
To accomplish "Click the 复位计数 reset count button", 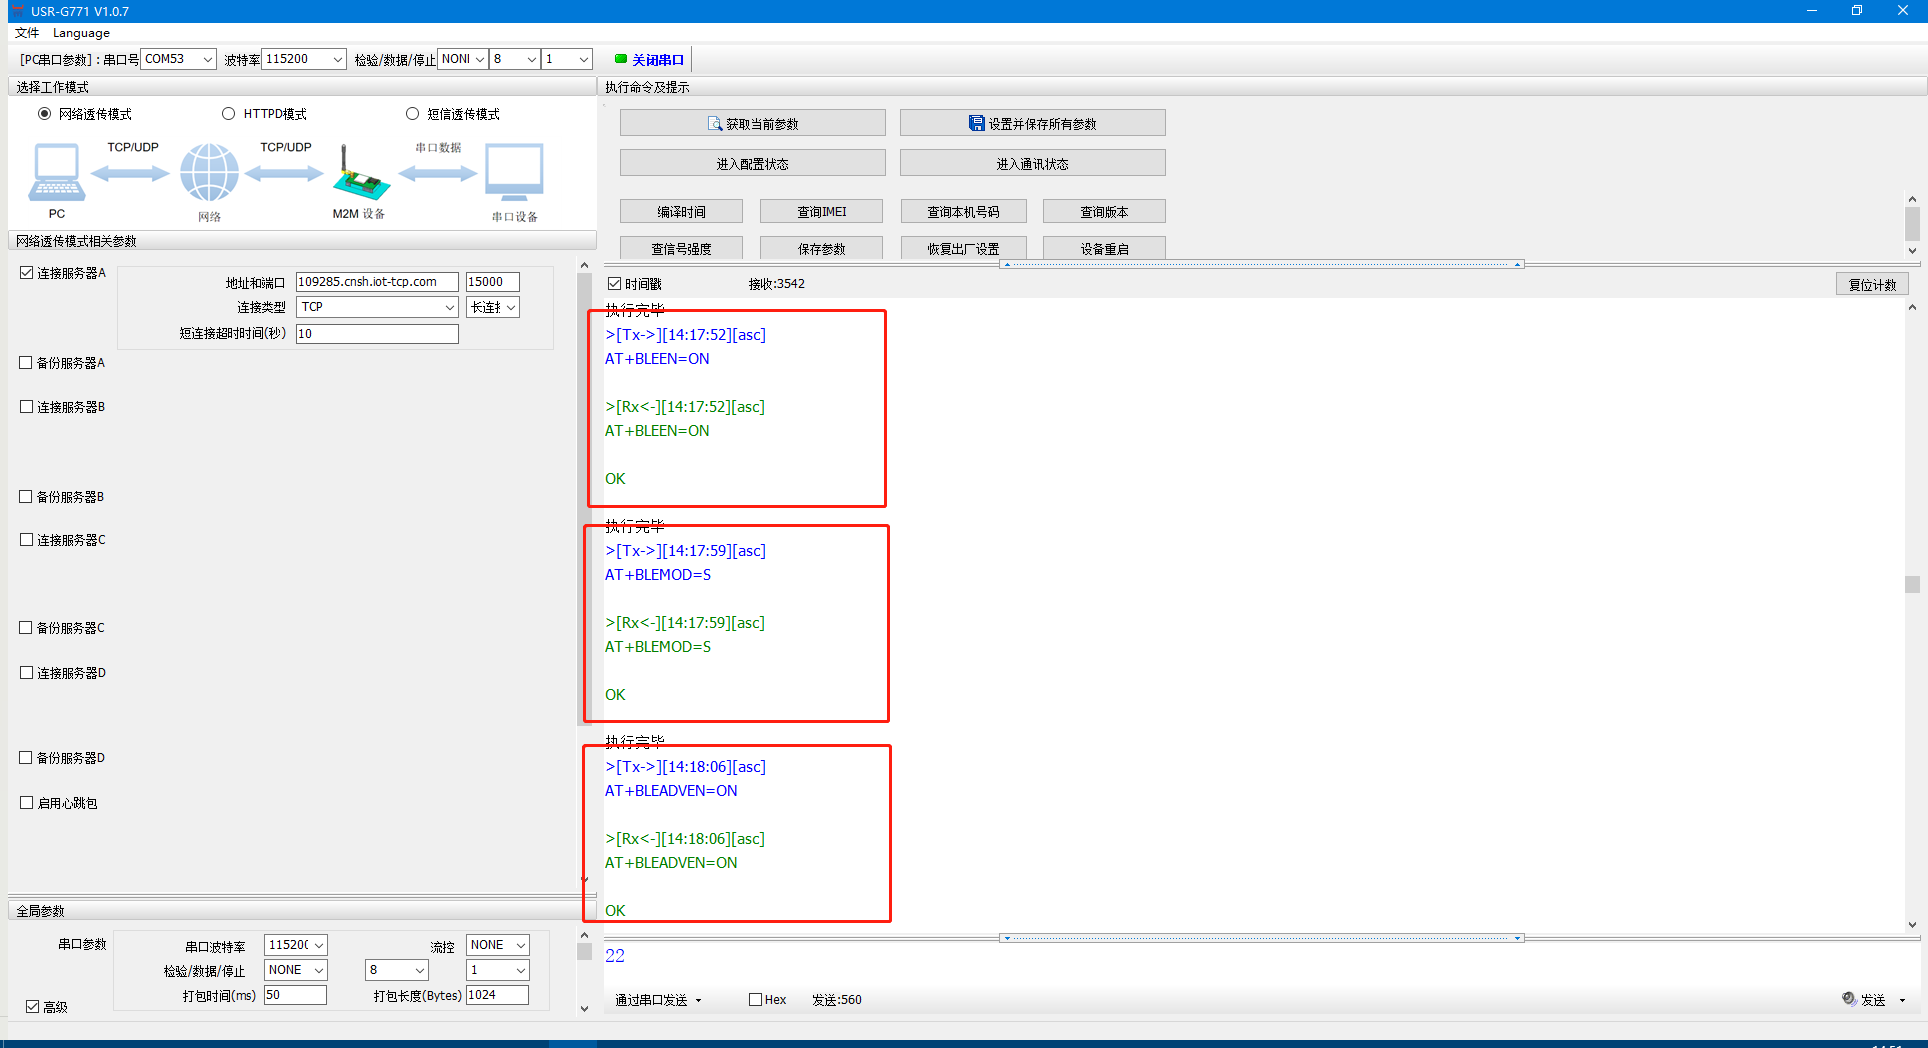I will 1871,284.
